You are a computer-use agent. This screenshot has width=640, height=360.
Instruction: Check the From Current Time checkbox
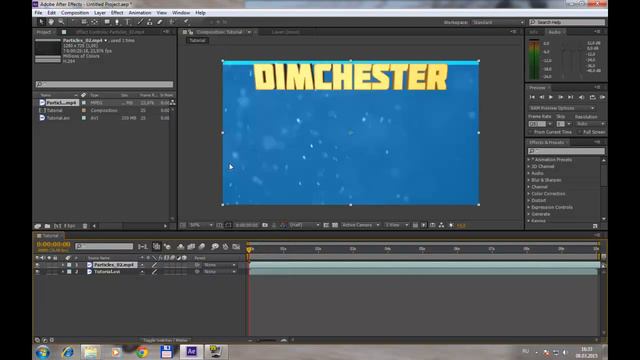(531, 132)
